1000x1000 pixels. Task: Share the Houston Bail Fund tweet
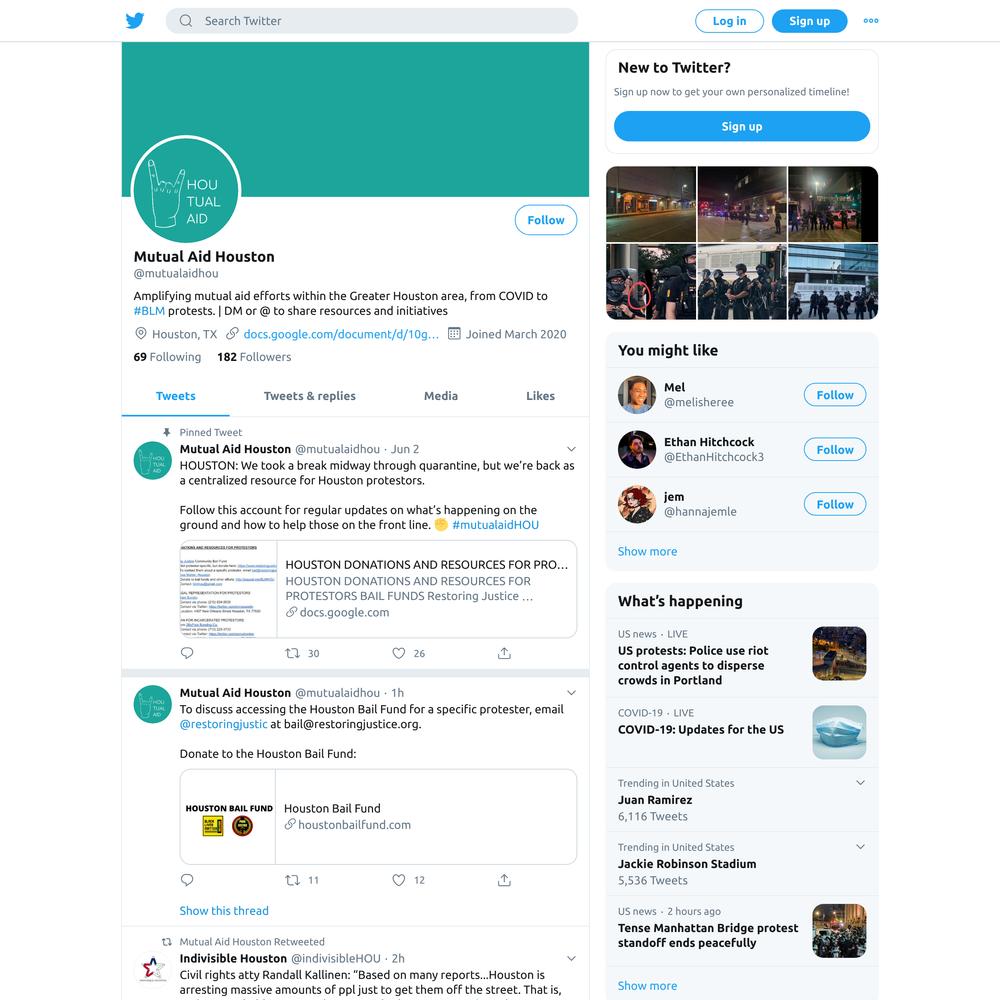(x=504, y=880)
